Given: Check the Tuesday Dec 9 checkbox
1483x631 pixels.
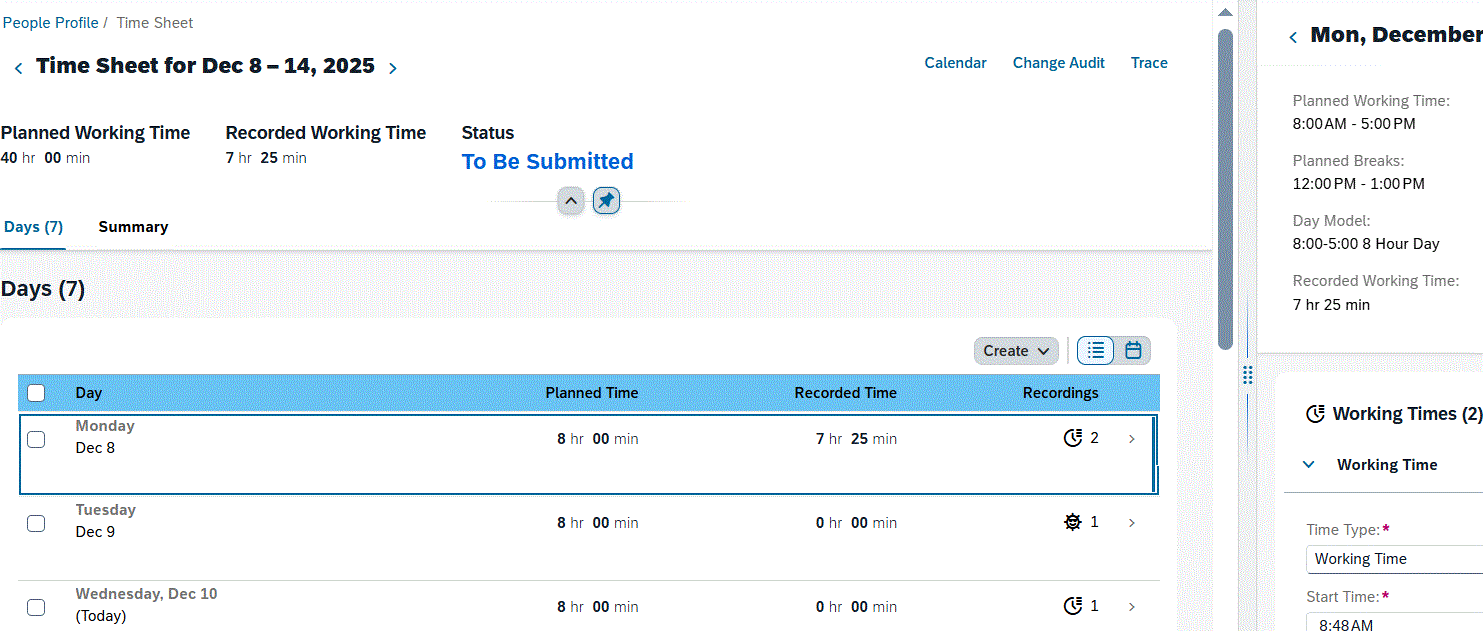Looking at the screenshot, I should [x=36, y=523].
